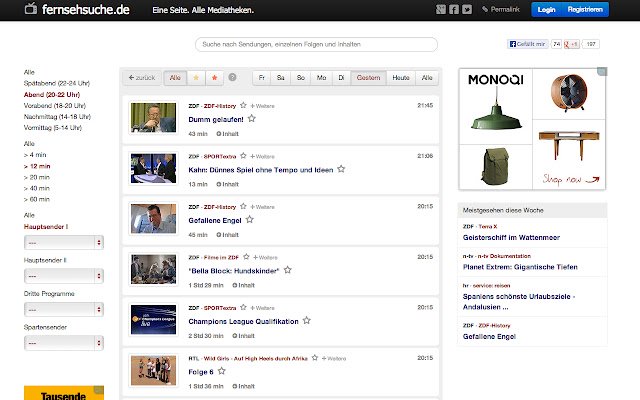Click the ad corner info icon

pos(602,72)
